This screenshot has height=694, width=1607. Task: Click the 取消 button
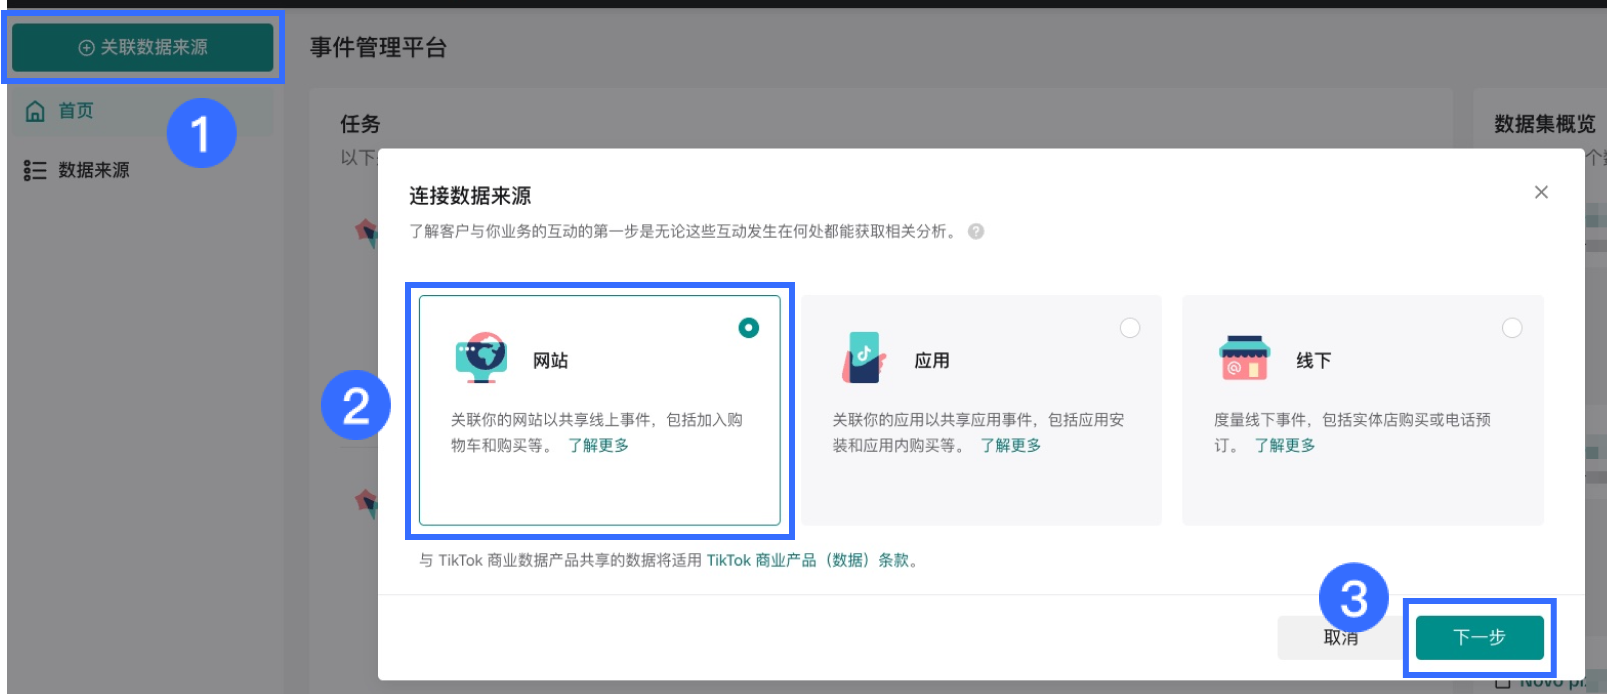coord(1341,638)
